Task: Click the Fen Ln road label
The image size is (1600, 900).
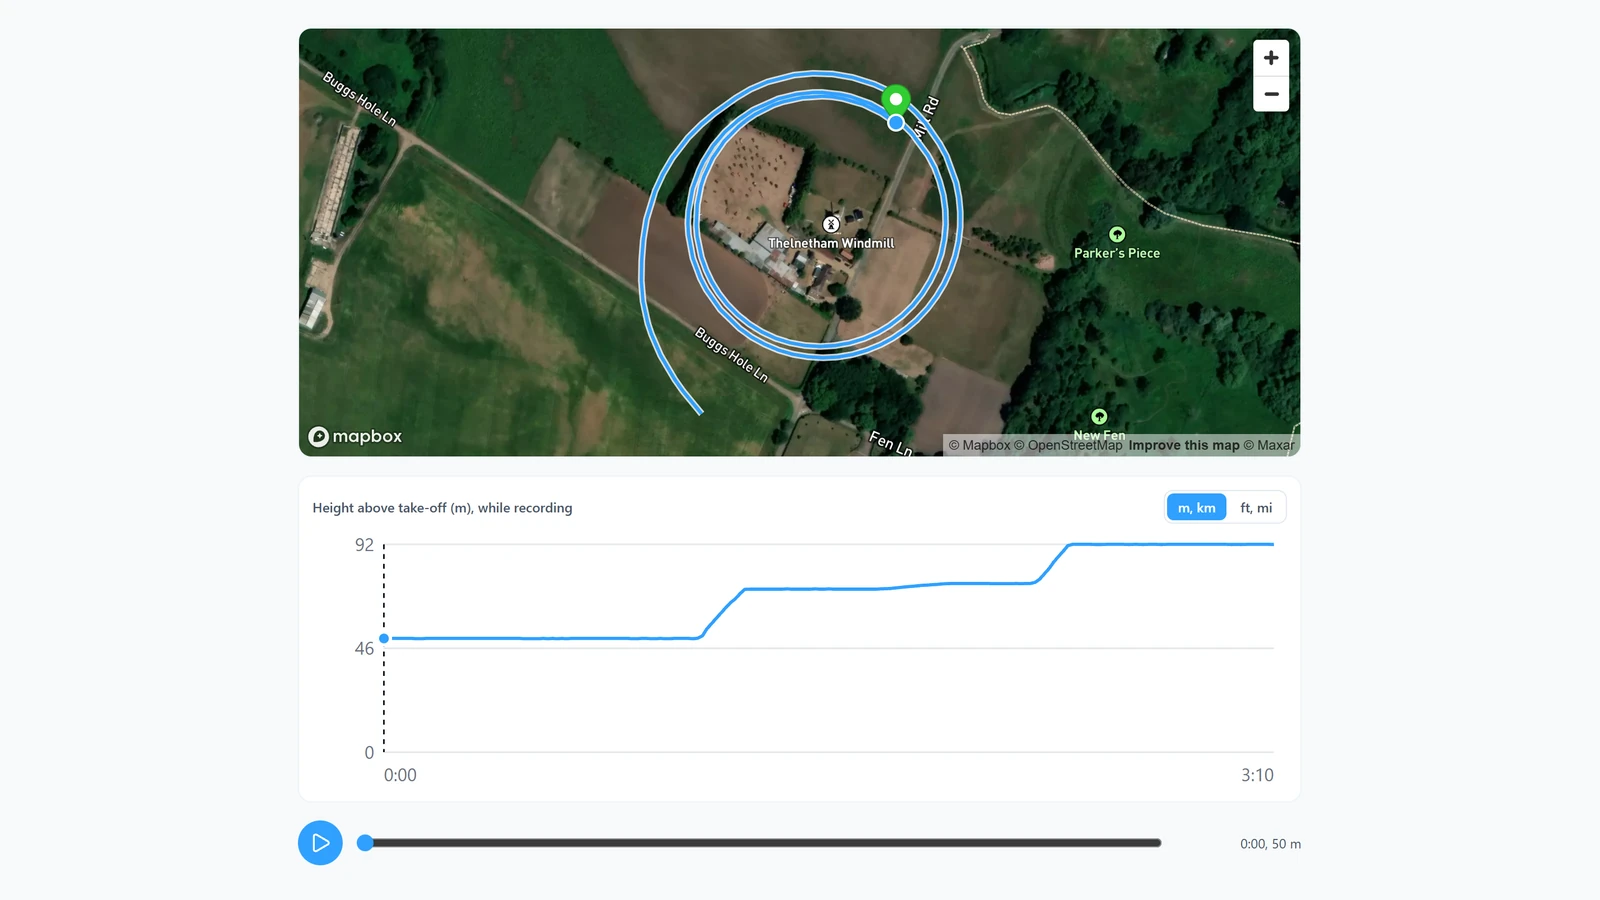Action: [890, 443]
